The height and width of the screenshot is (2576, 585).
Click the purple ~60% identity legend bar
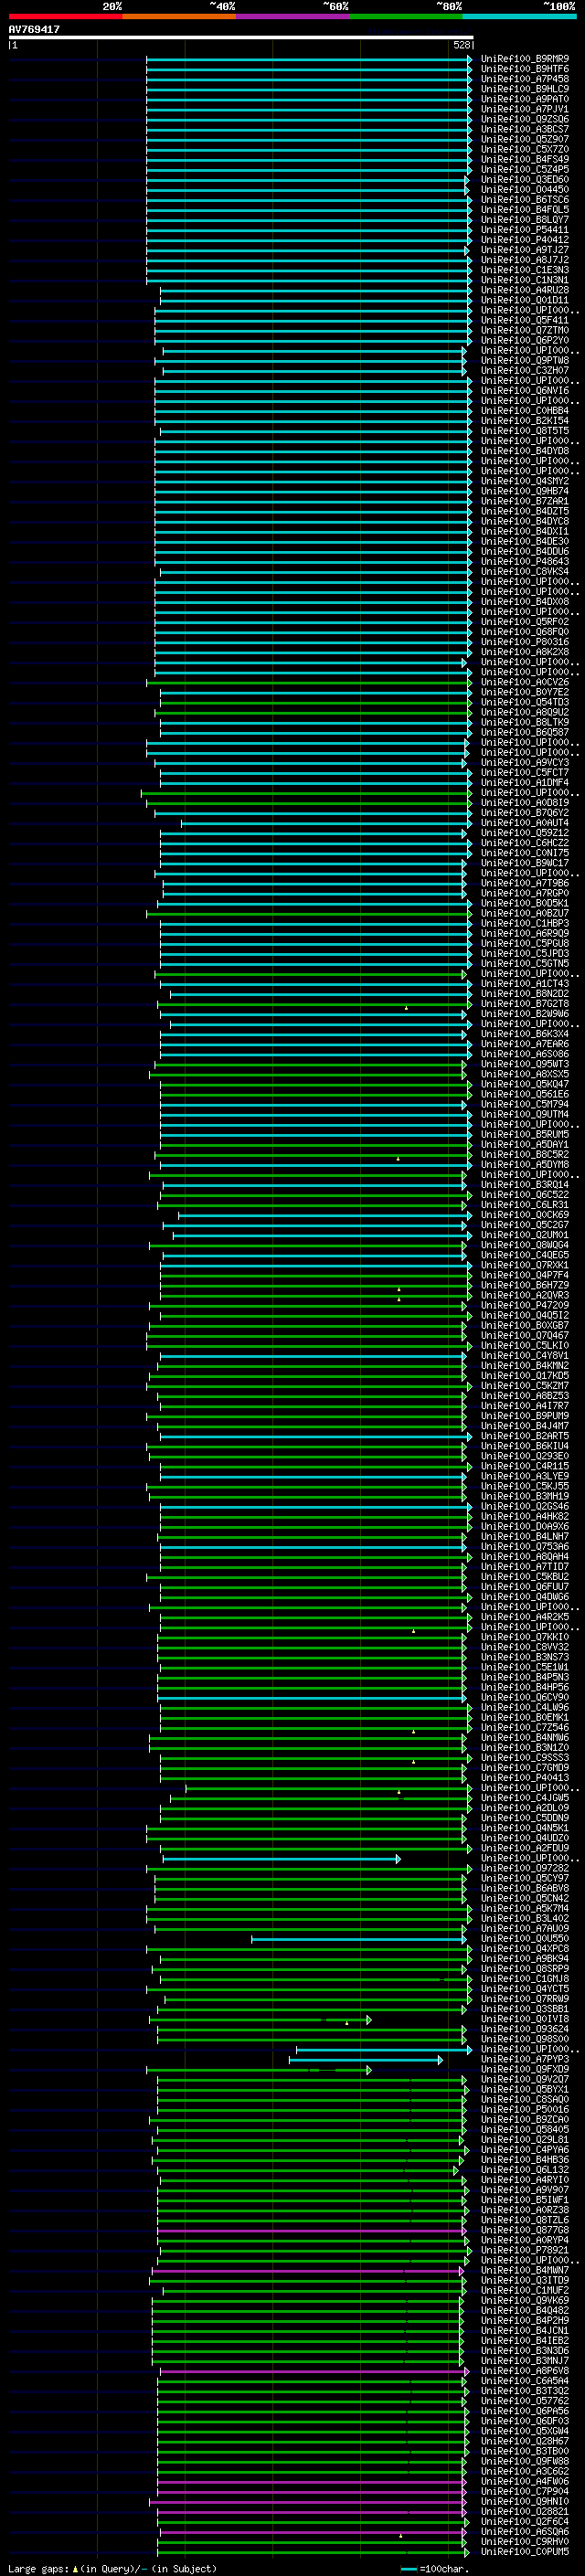(x=292, y=17)
